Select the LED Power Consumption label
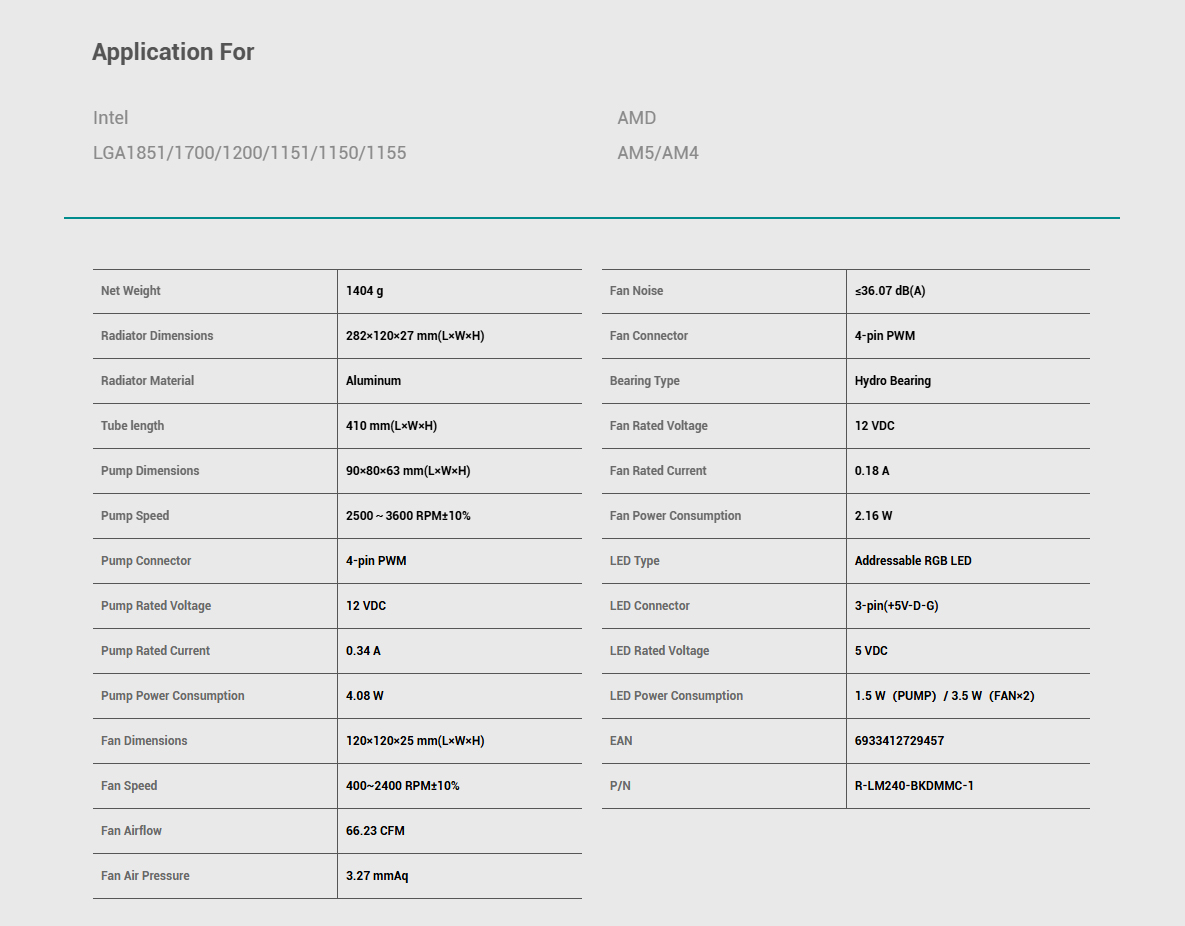The height and width of the screenshot is (926, 1185). coord(676,695)
